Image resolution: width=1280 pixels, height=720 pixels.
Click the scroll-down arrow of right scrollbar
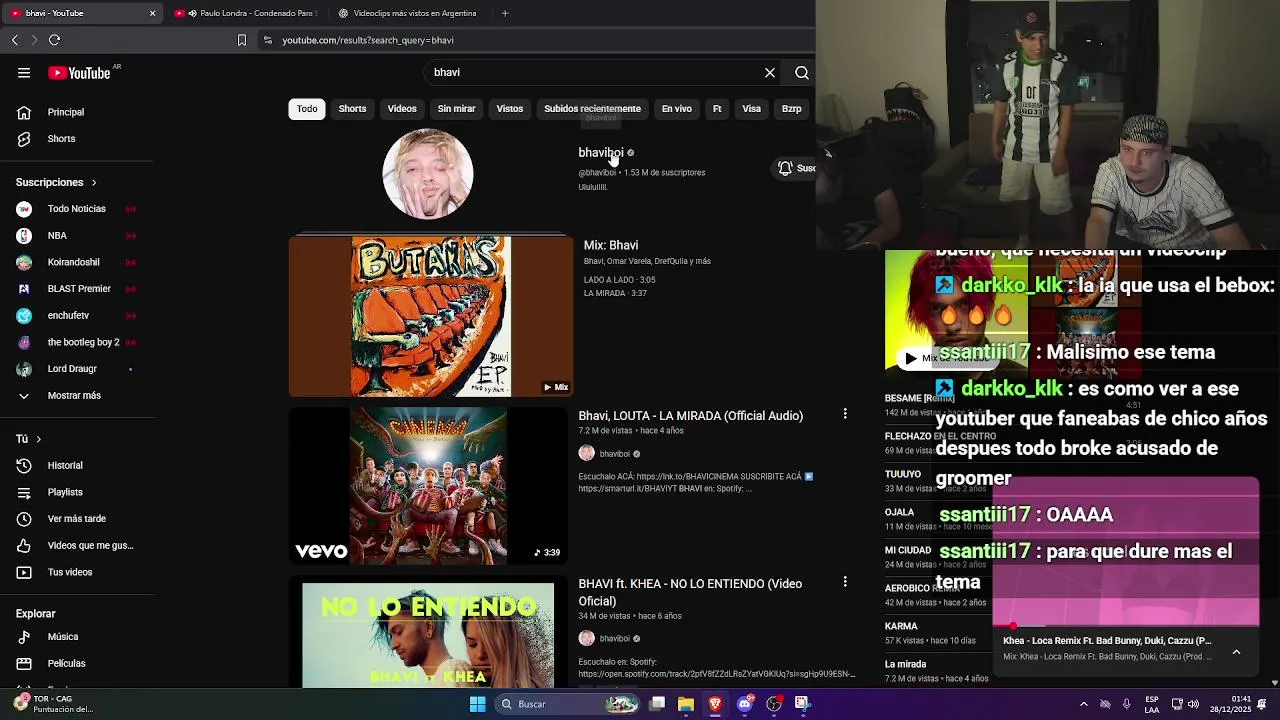pos(1274,683)
